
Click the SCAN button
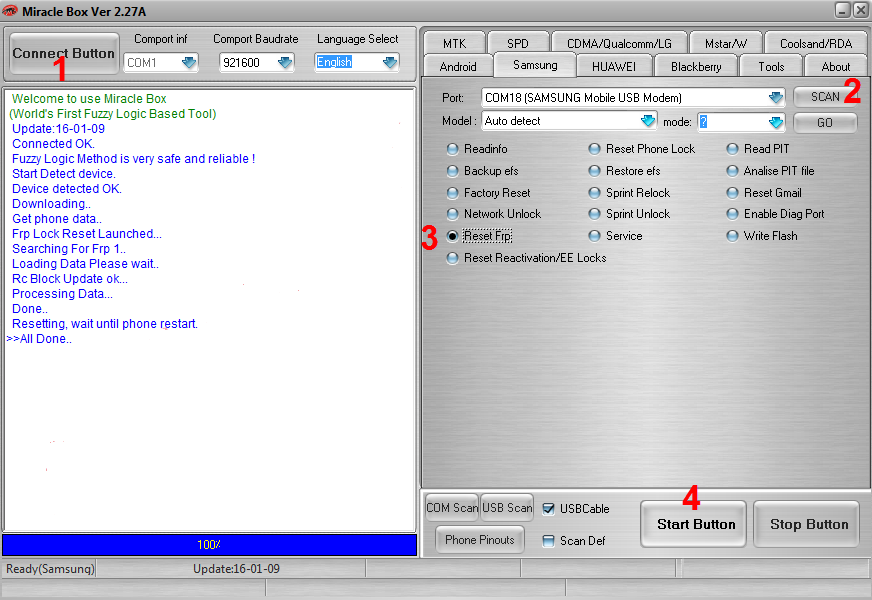click(x=825, y=97)
